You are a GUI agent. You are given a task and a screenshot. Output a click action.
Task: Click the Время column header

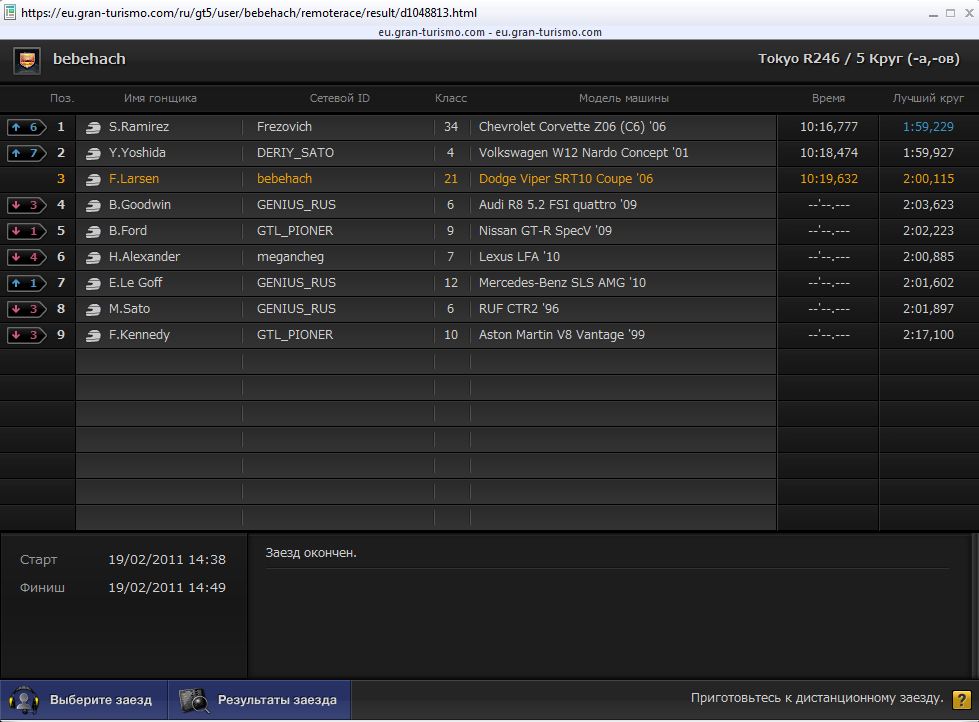pyautogui.click(x=829, y=98)
